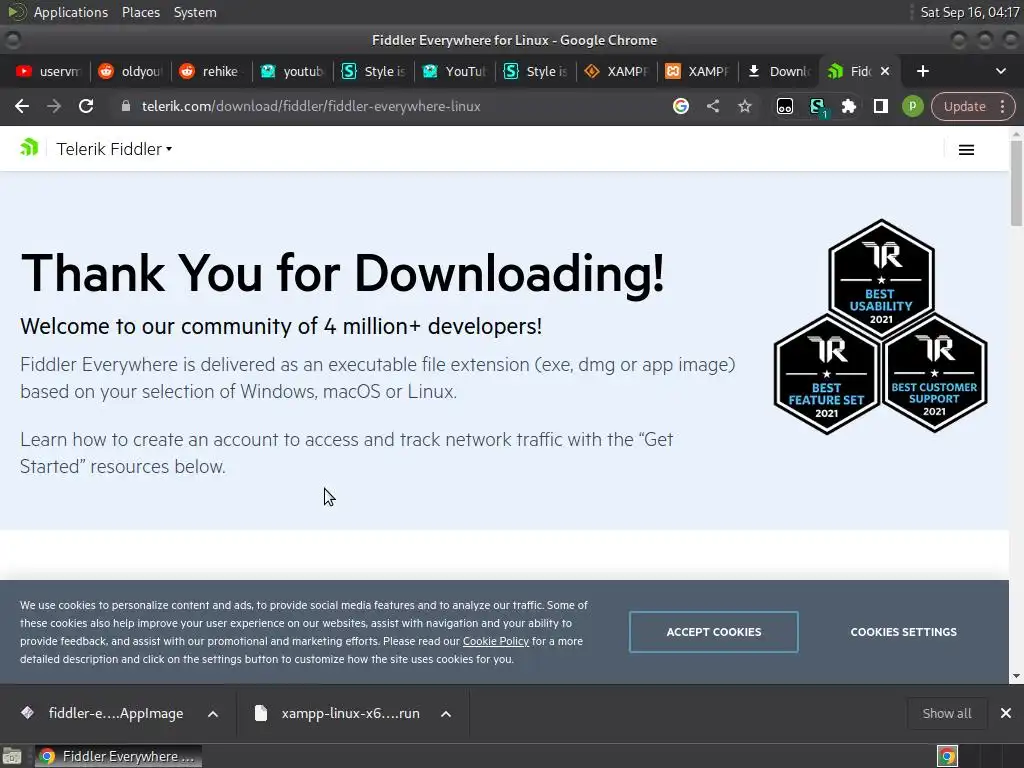Viewport: 1024px width, 768px height.
Task: Switch to the YouTut tab
Action: (x=454, y=71)
